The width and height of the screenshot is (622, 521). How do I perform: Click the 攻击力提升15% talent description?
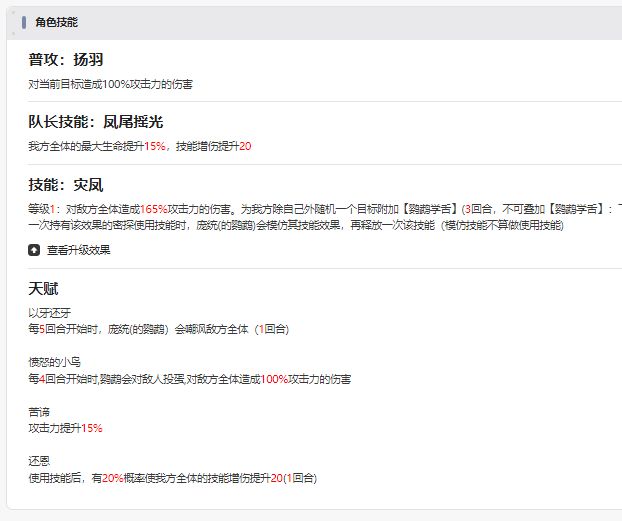(65, 428)
